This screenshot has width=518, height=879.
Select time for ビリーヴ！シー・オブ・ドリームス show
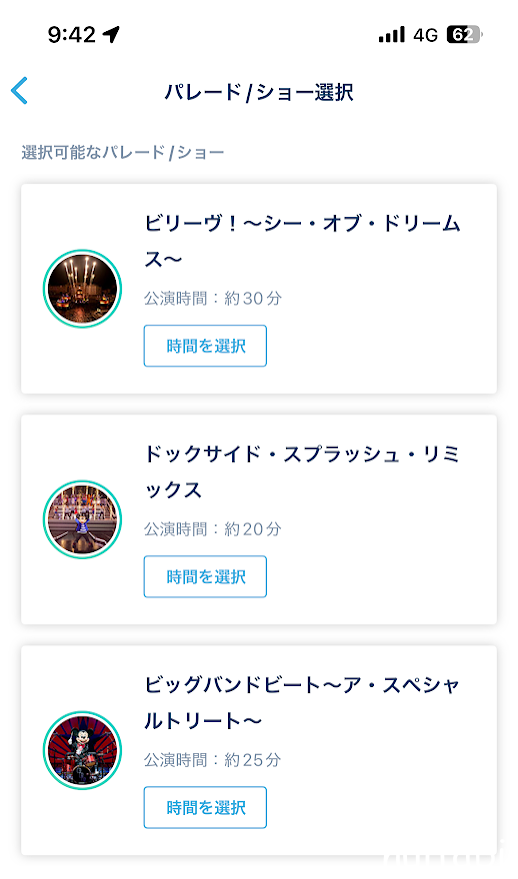pyautogui.click(x=205, y=346)
